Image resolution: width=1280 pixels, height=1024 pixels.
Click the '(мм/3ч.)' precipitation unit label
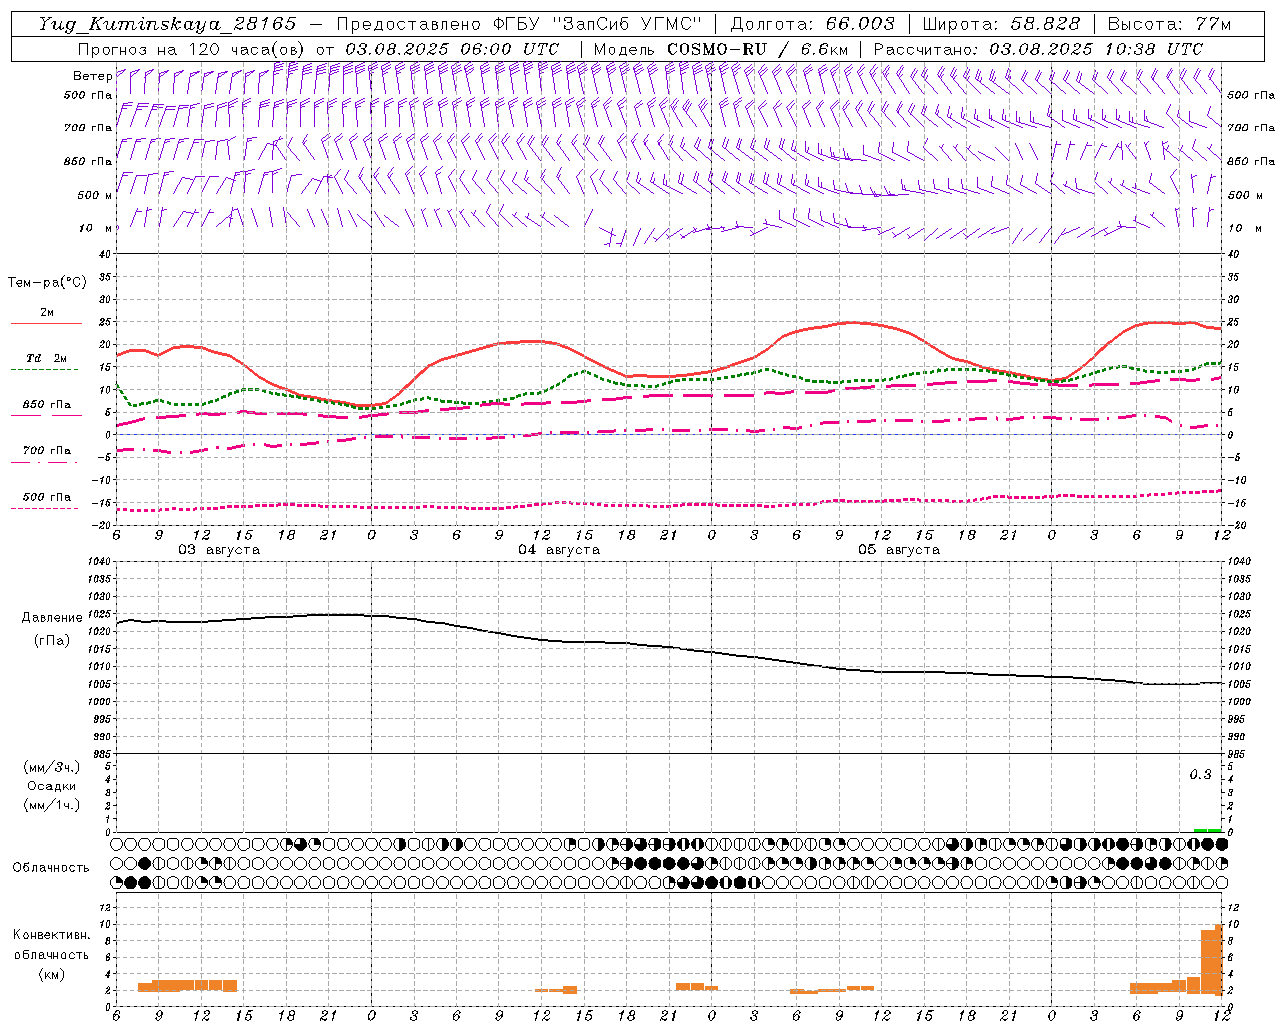coord(52,767)
